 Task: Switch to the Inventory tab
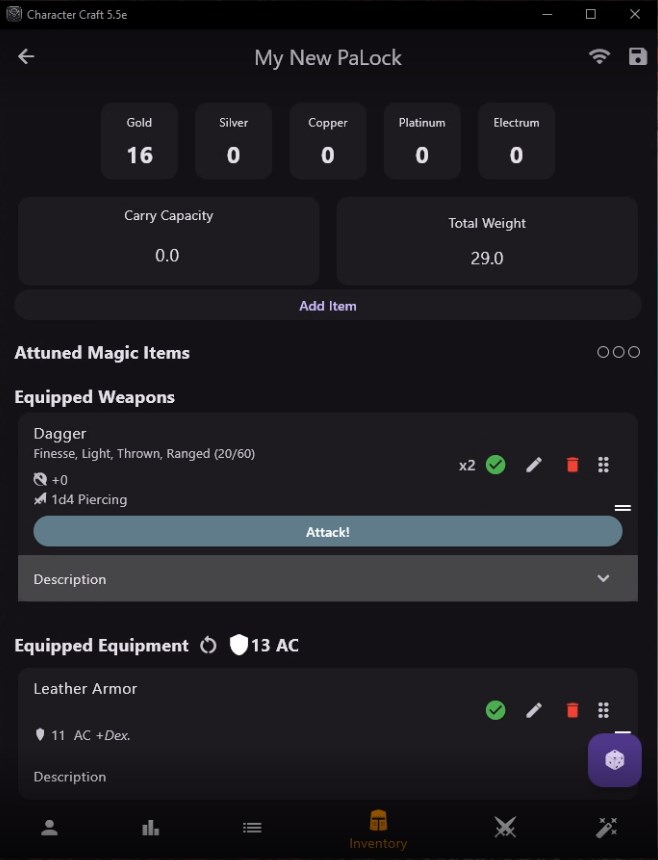tap(377, 827)
